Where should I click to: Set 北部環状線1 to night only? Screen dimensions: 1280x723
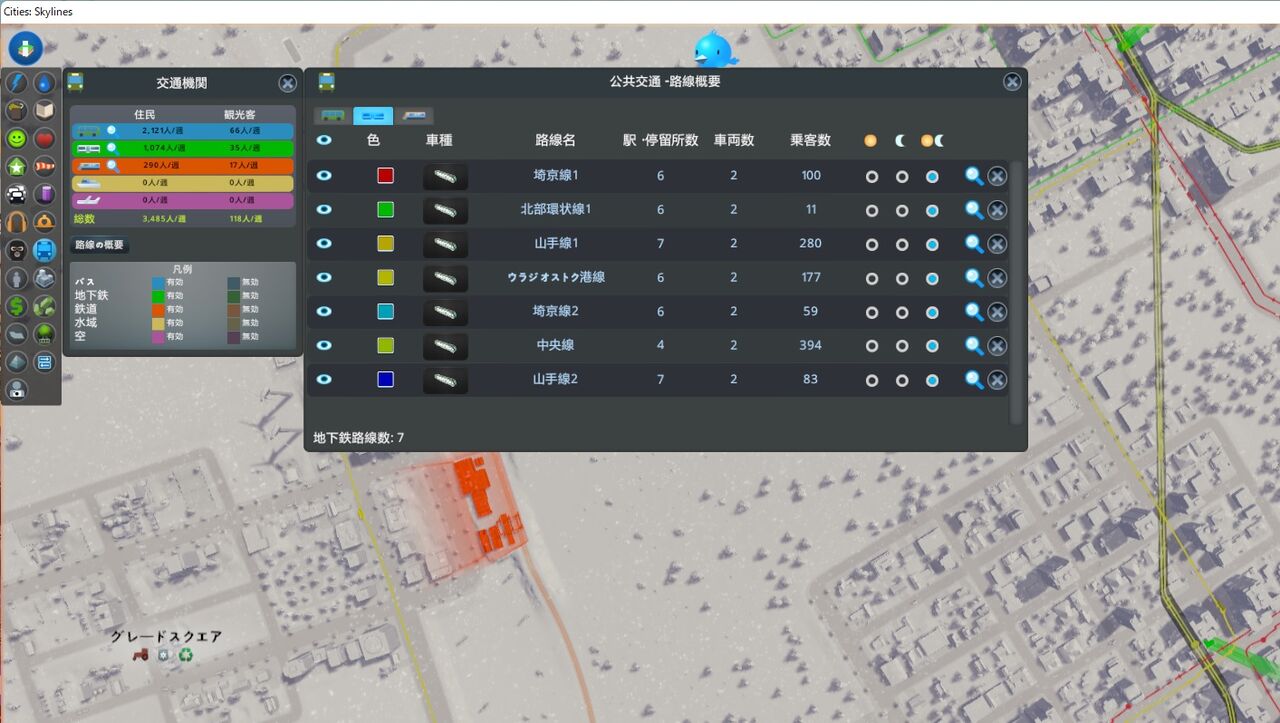902,210
